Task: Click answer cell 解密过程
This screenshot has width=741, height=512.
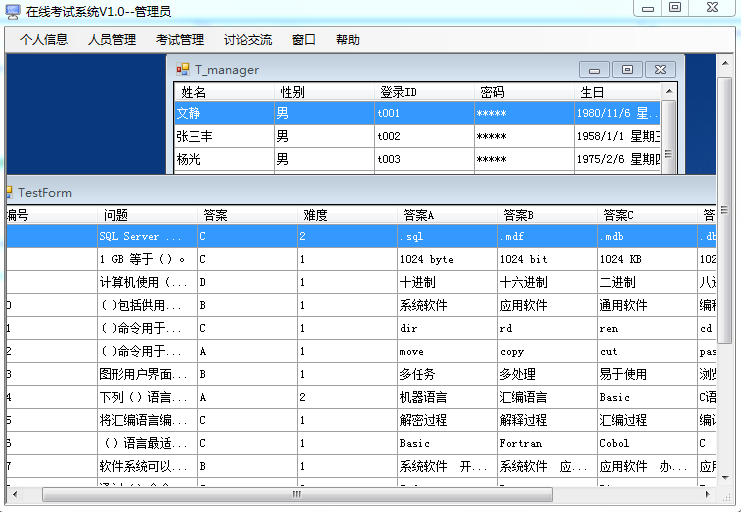Action: click(x=448, y=420)
